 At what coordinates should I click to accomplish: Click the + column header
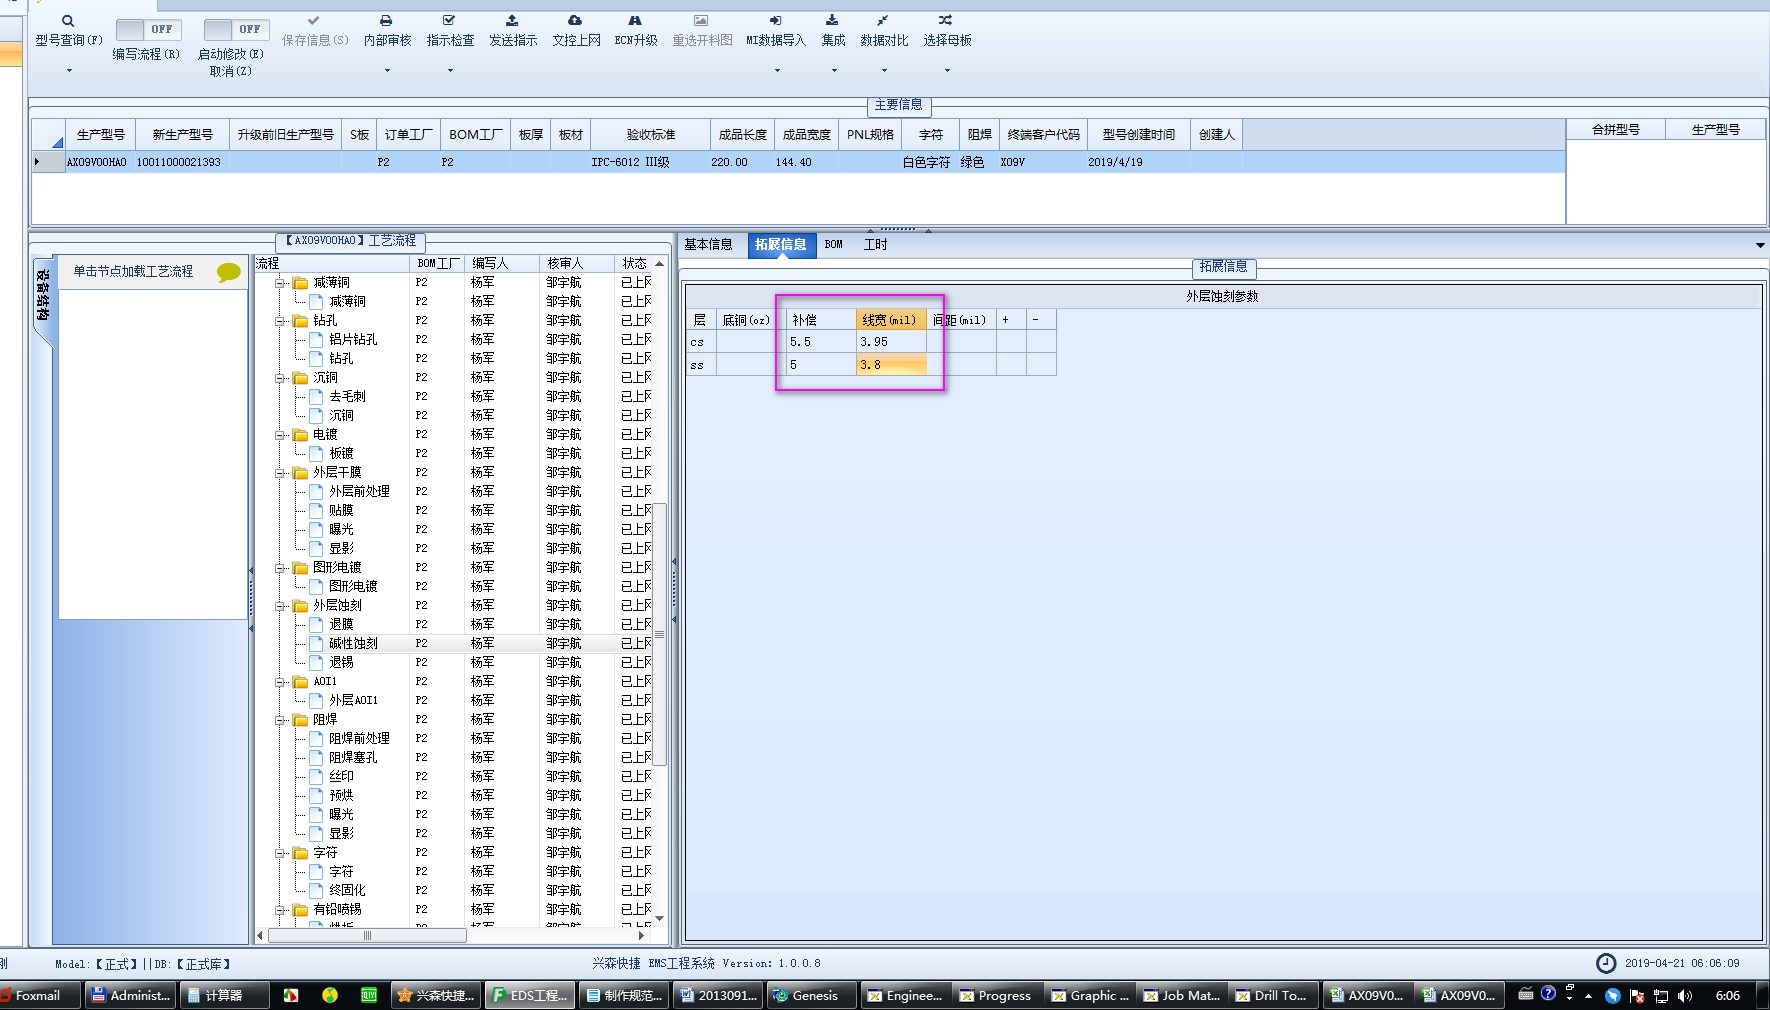1011,320
